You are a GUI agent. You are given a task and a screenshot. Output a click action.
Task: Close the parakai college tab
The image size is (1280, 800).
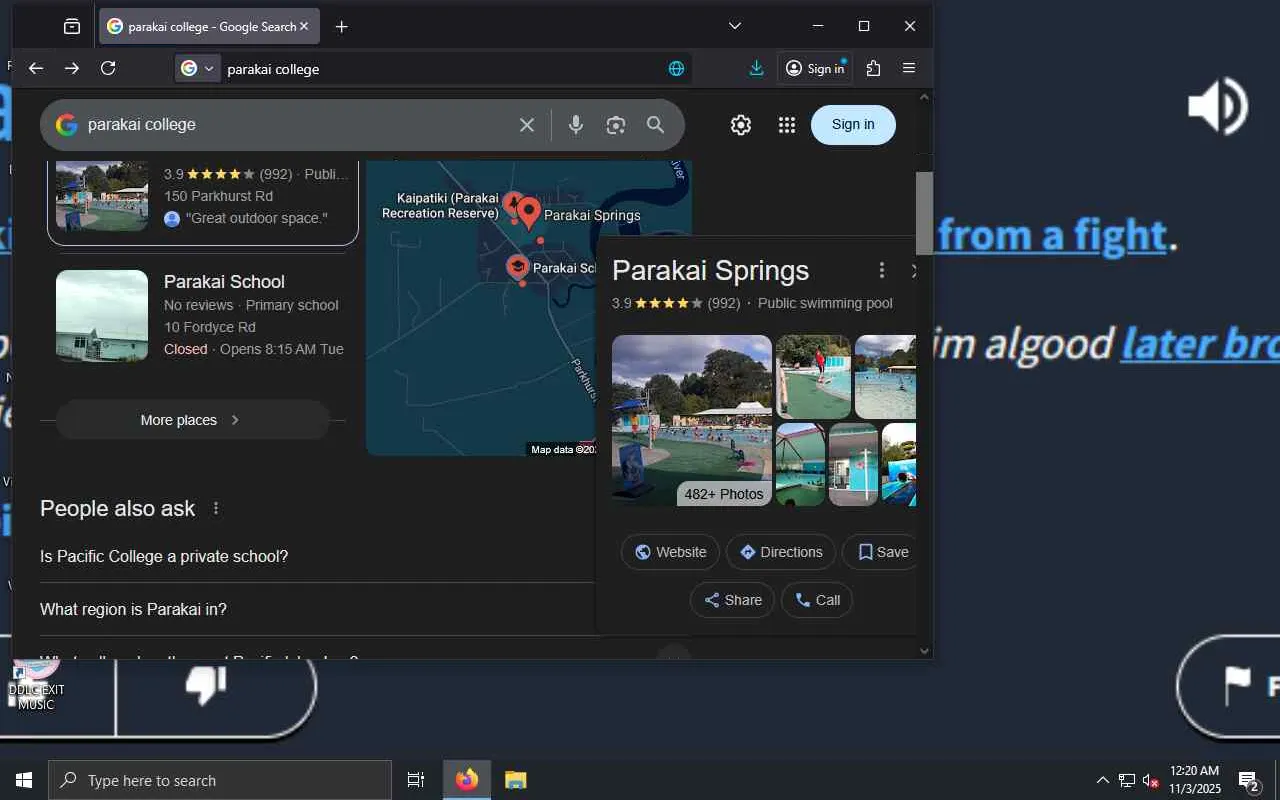point(304,27)
